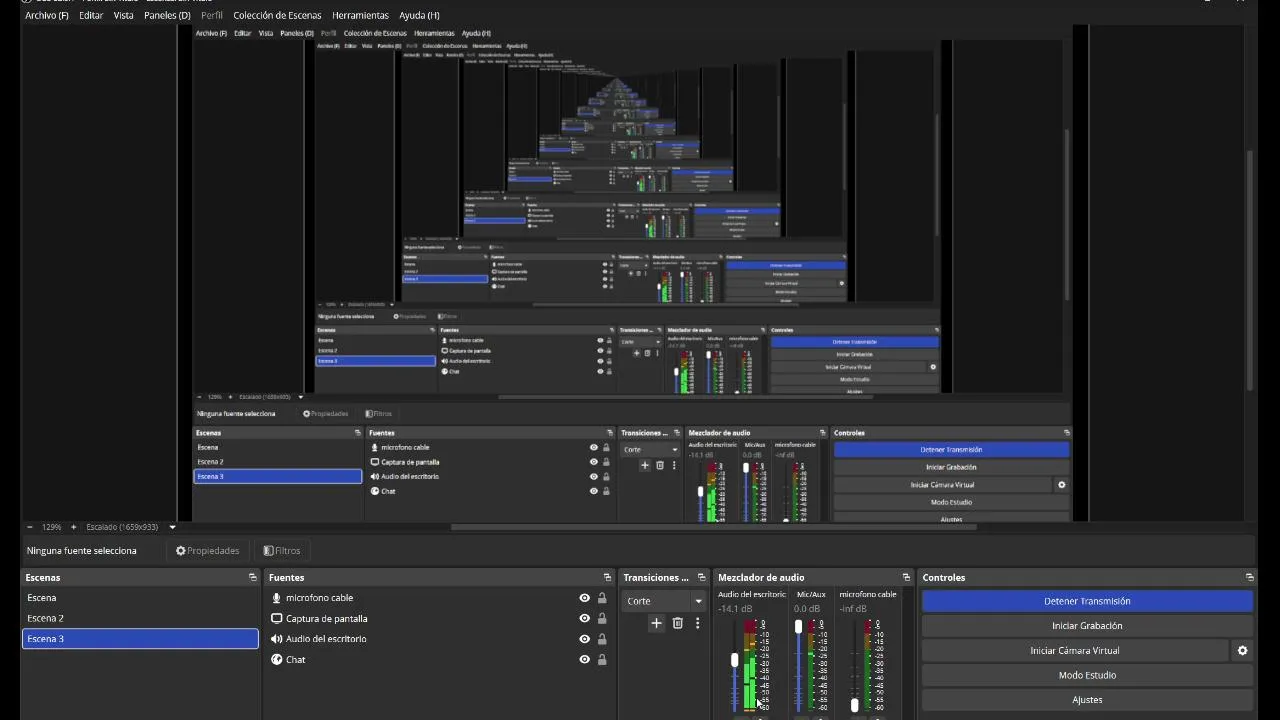Select the Escena 2 scene
Screen dimensions: 1280x720
pos(140,618)
